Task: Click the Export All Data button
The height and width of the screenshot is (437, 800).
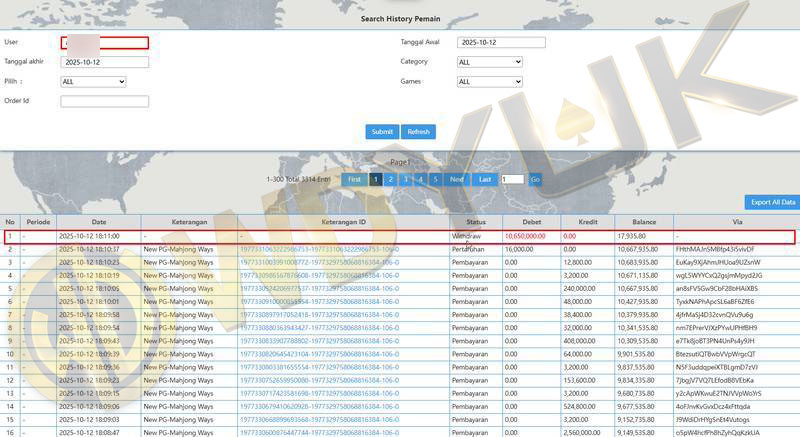Action: coord(772,202)
